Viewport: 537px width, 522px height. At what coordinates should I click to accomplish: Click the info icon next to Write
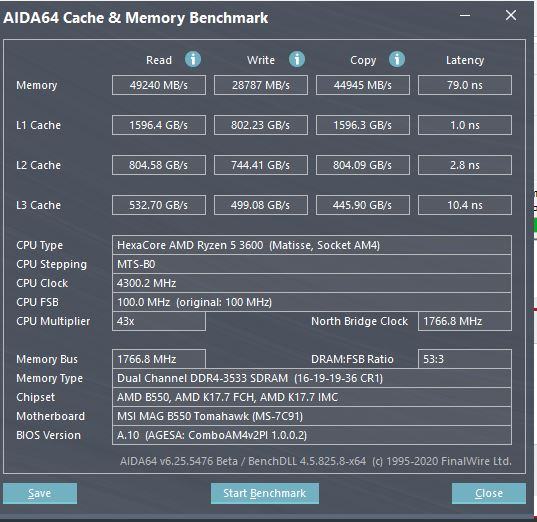click(x=297, y=59)
